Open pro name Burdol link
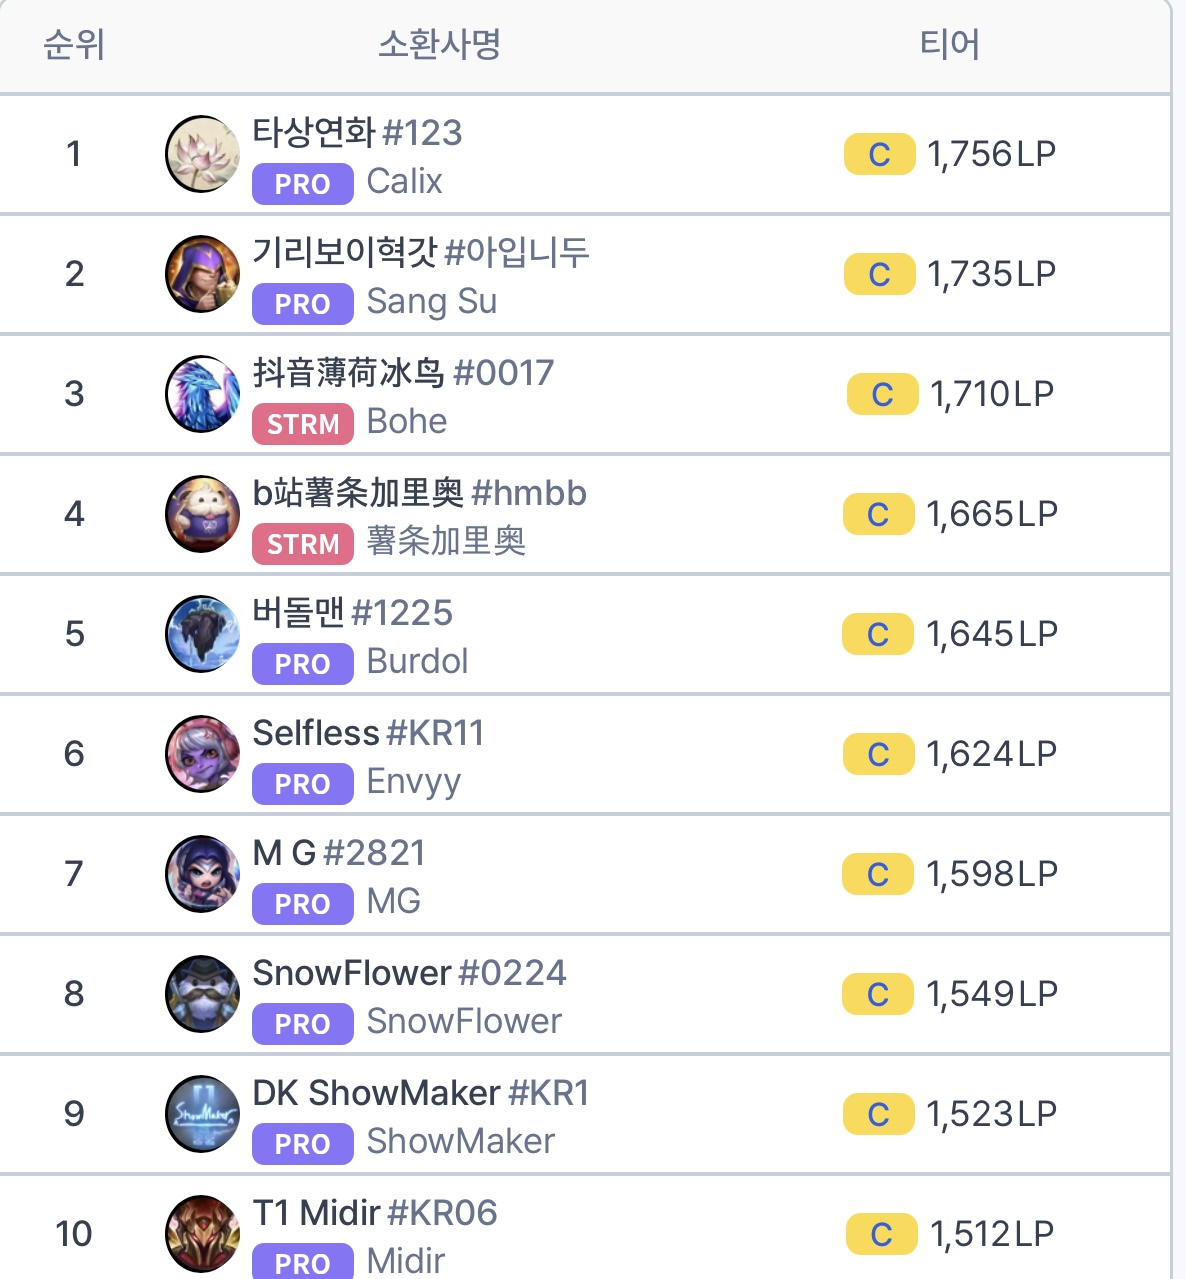 417,662
